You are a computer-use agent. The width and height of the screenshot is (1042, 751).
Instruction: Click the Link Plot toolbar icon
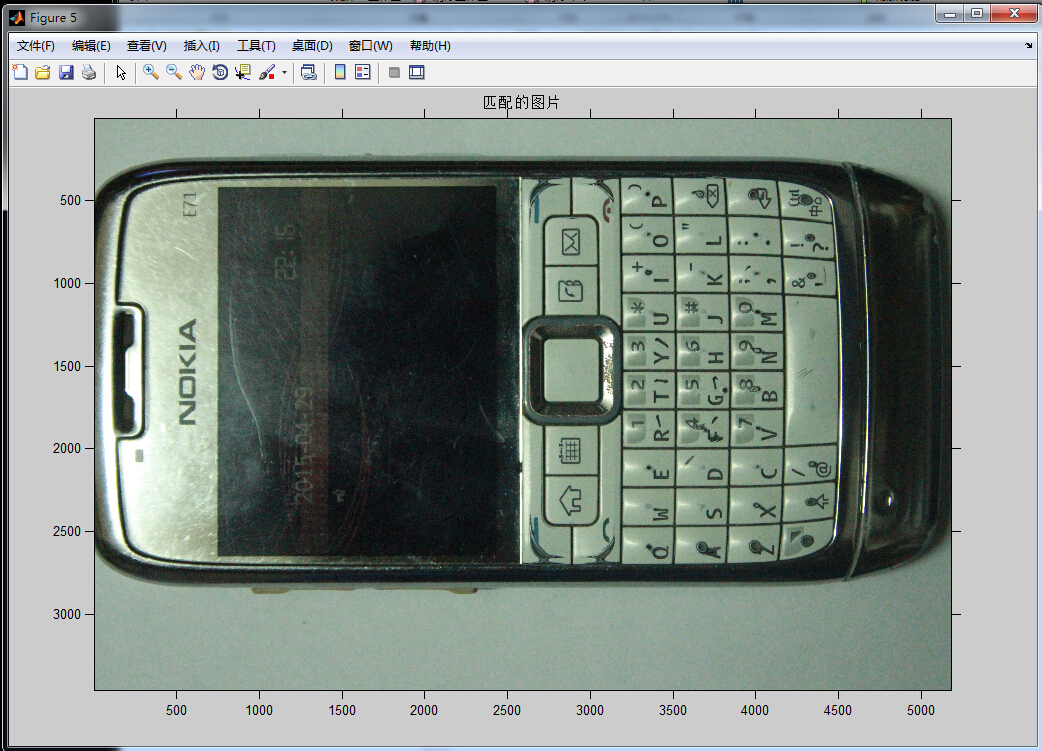point(308,72)
